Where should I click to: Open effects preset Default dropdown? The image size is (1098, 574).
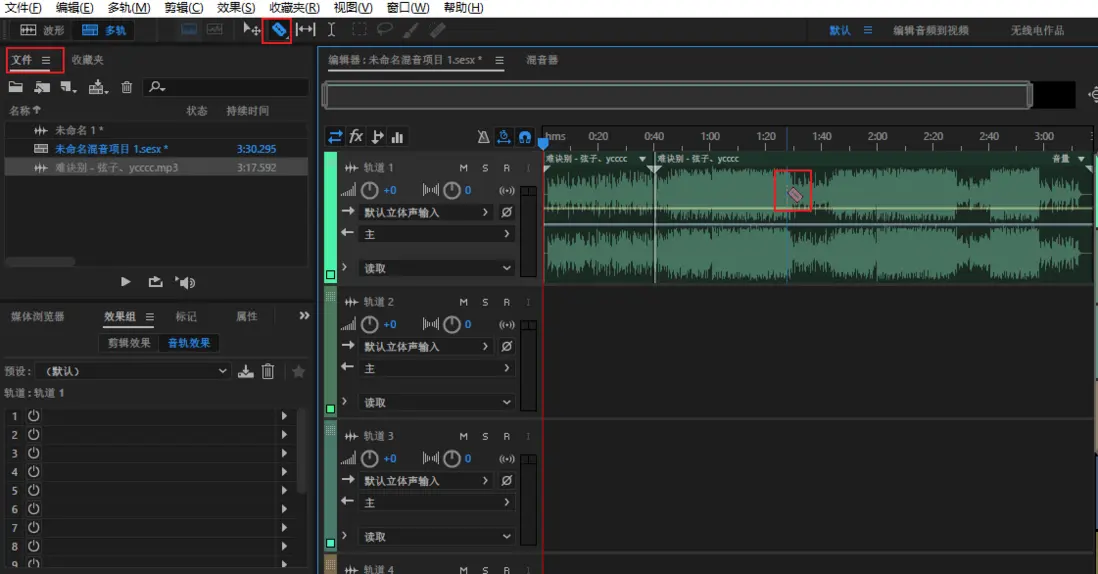(133, 371)
